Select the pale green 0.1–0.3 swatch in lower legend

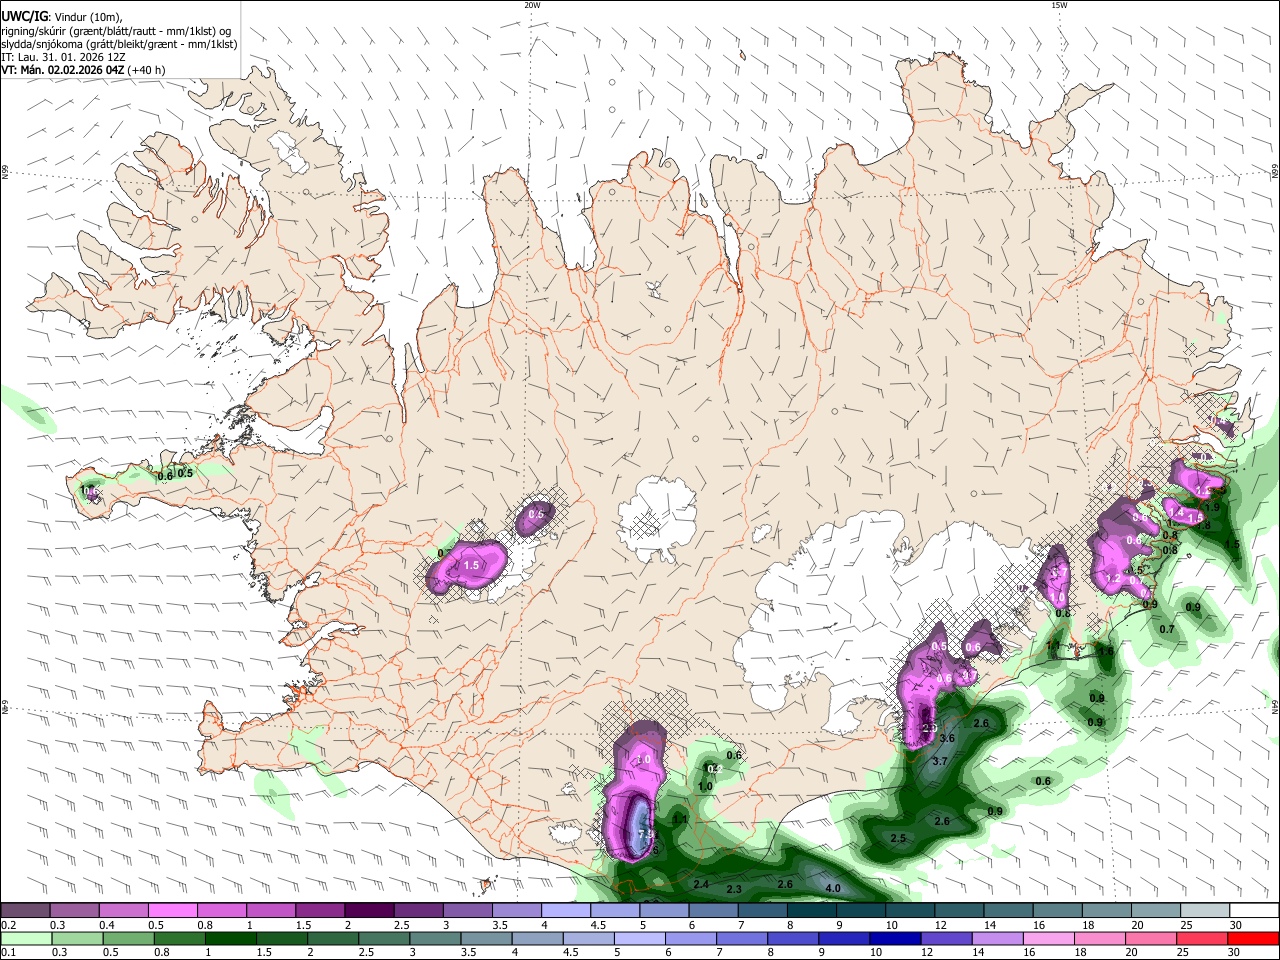coord(27,938)
